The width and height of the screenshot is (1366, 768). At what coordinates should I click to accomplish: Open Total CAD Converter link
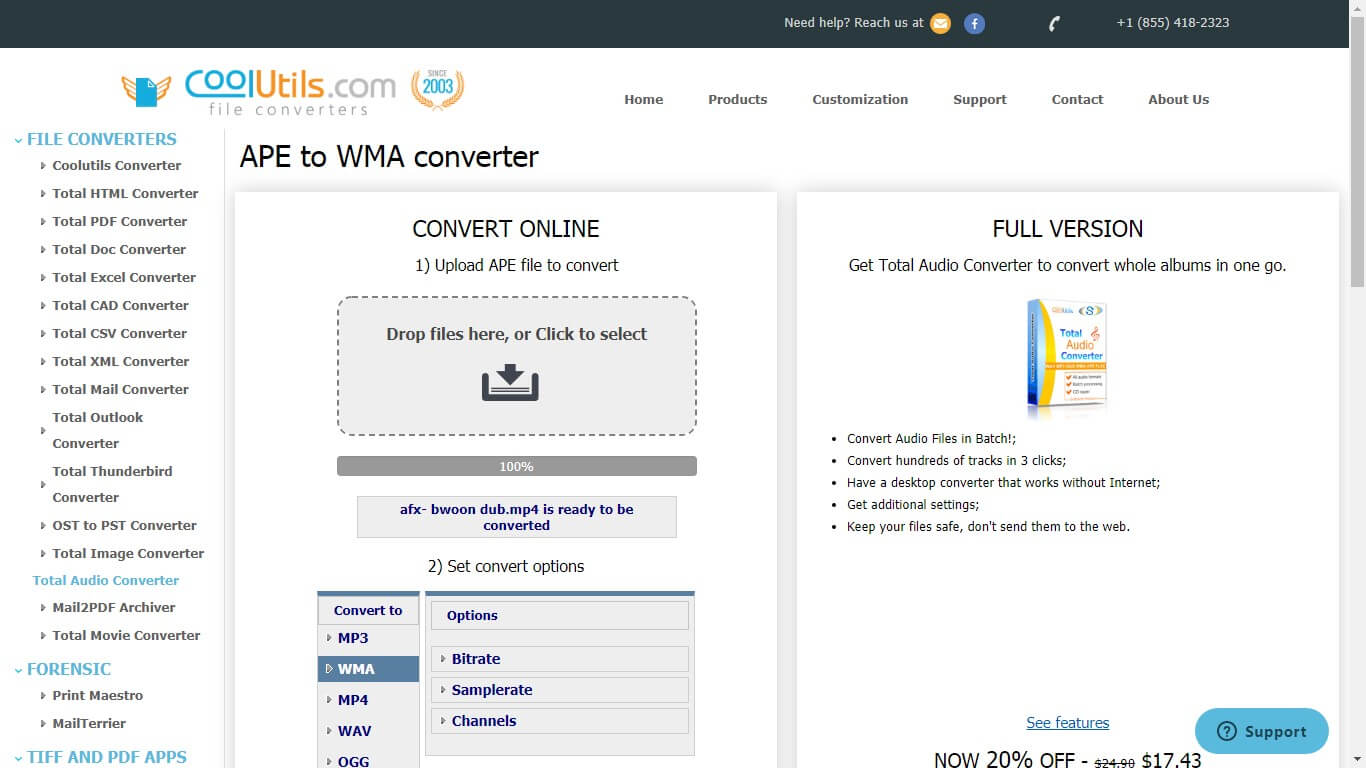120,306
